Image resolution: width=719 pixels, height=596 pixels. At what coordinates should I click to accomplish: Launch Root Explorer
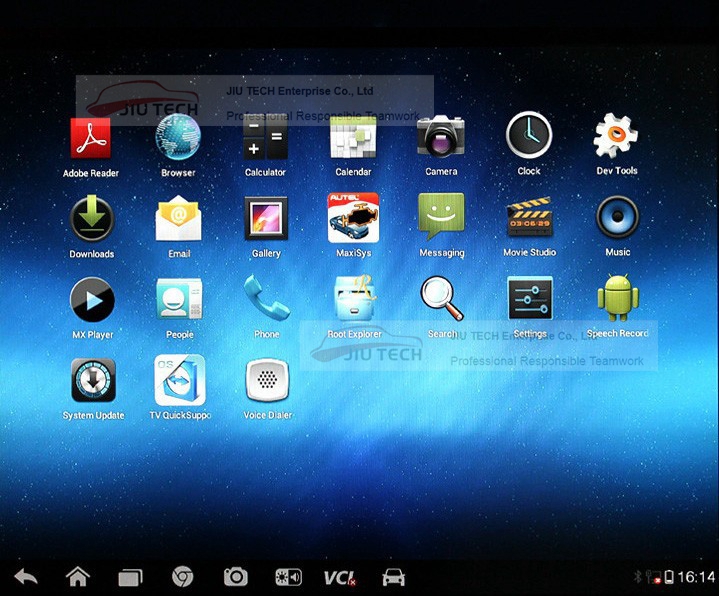tap(354, 298)
